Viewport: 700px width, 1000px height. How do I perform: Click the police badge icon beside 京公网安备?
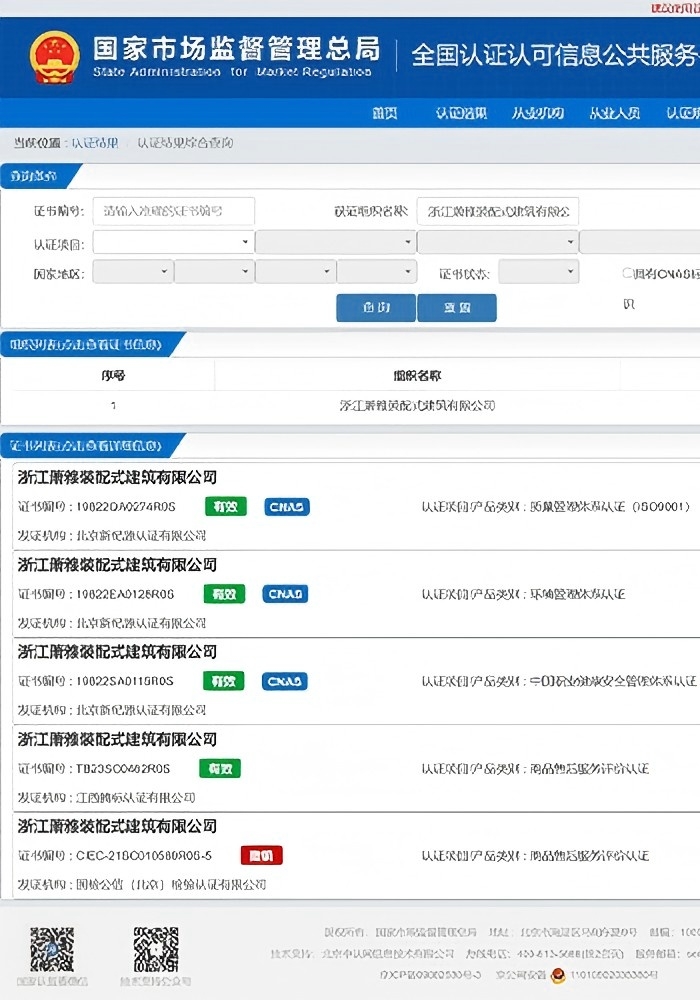tap(558, 976)
